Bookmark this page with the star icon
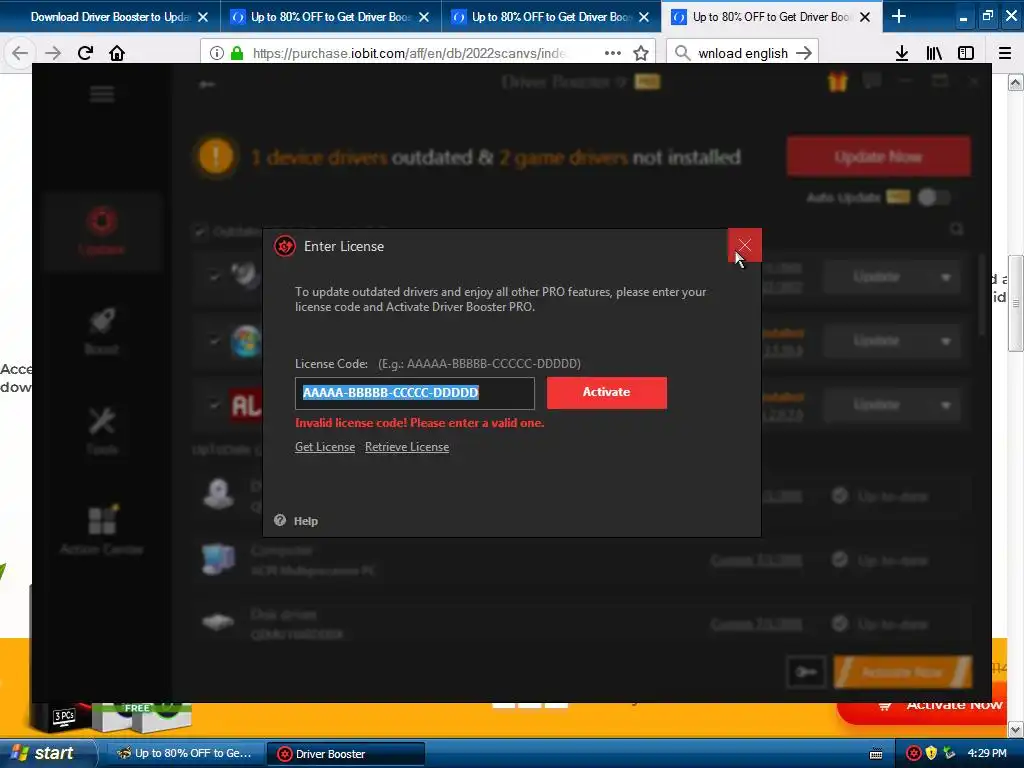Screen dimensions: 1024x768 click(641, 53)
